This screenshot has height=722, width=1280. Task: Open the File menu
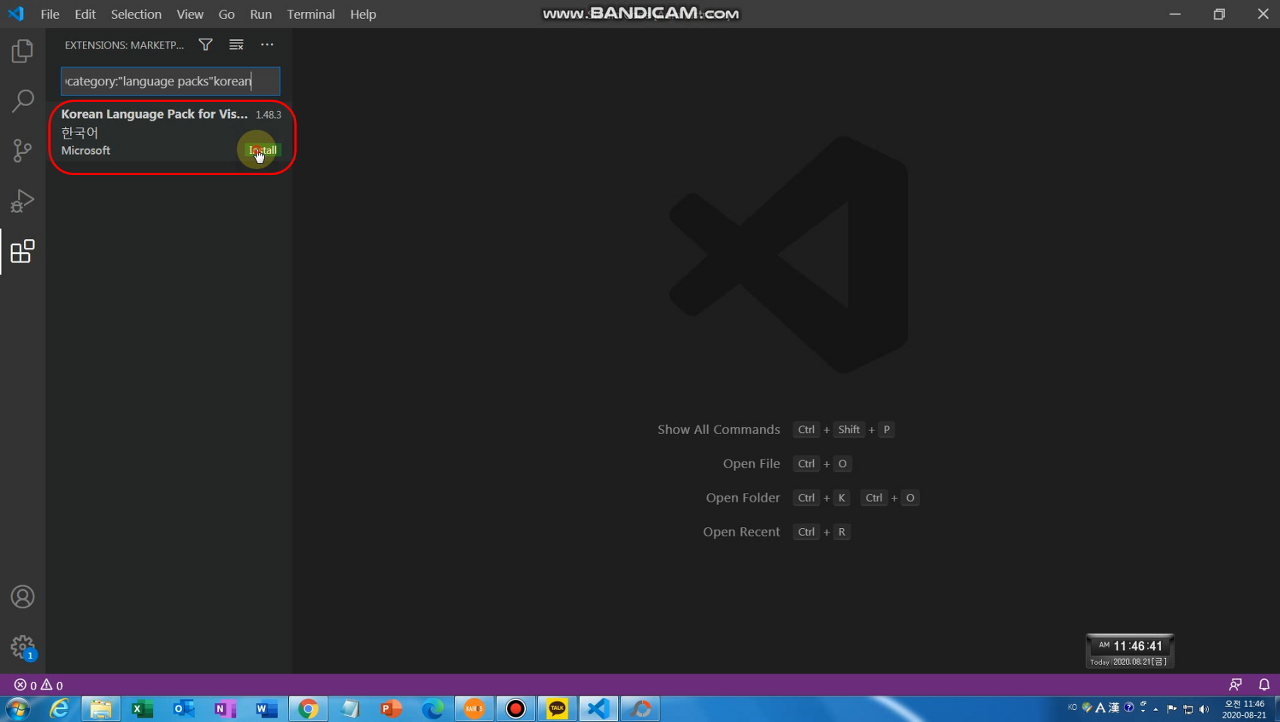(x=50, y=14)
